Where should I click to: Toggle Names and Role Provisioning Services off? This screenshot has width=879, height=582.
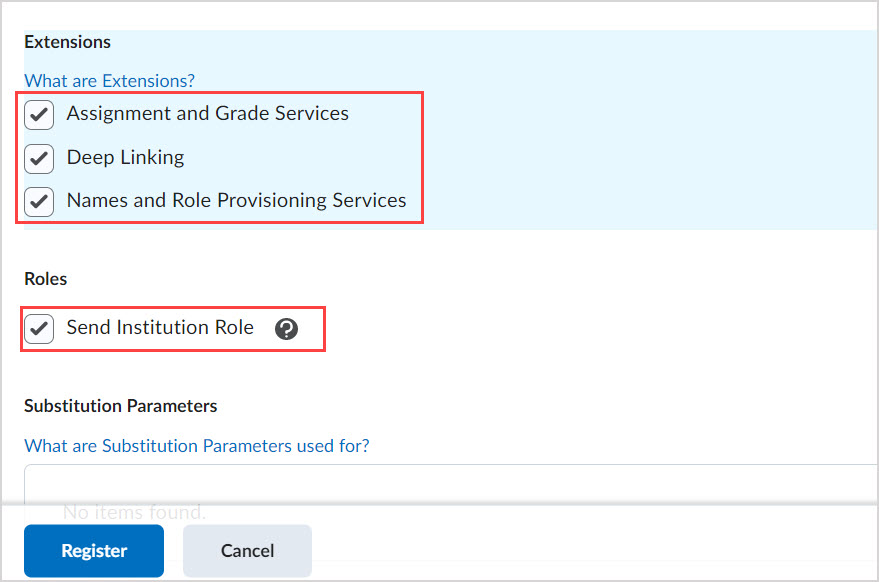(x=38, y=202)
